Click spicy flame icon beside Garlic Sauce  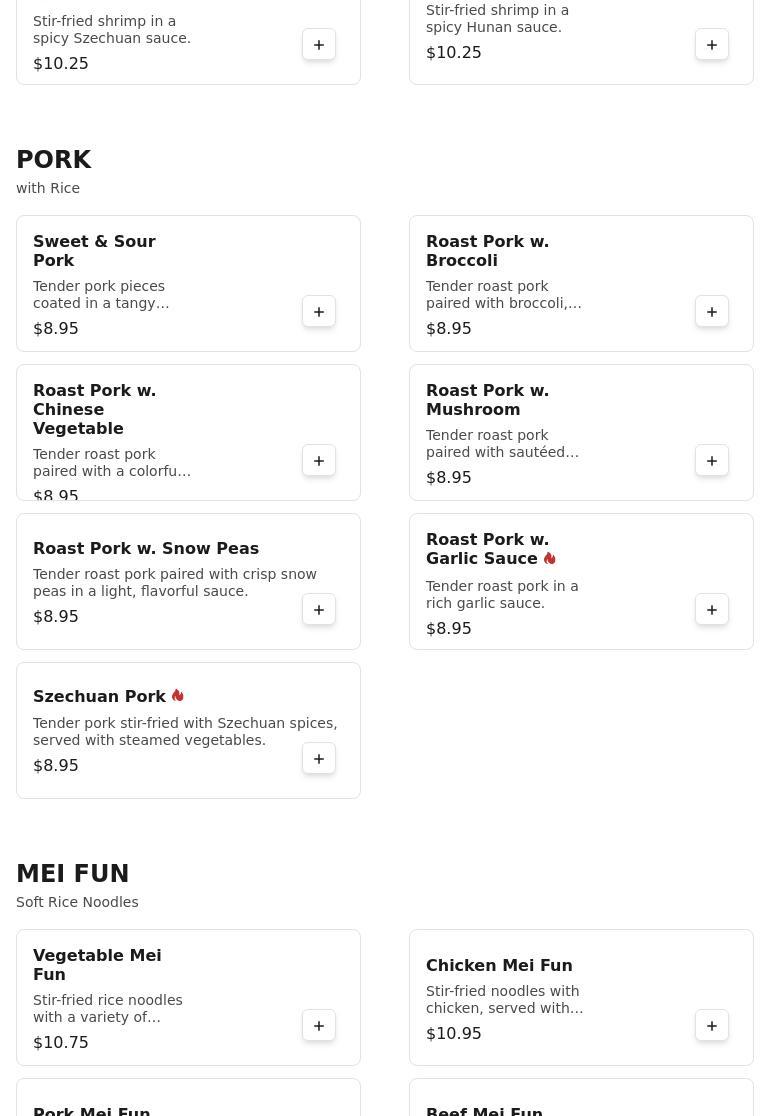point(550,558)
